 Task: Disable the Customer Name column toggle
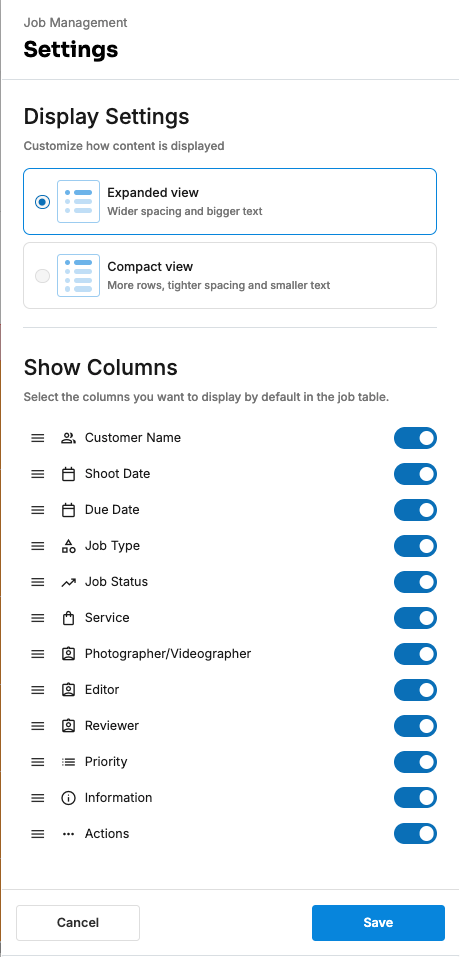click(415, 438)
